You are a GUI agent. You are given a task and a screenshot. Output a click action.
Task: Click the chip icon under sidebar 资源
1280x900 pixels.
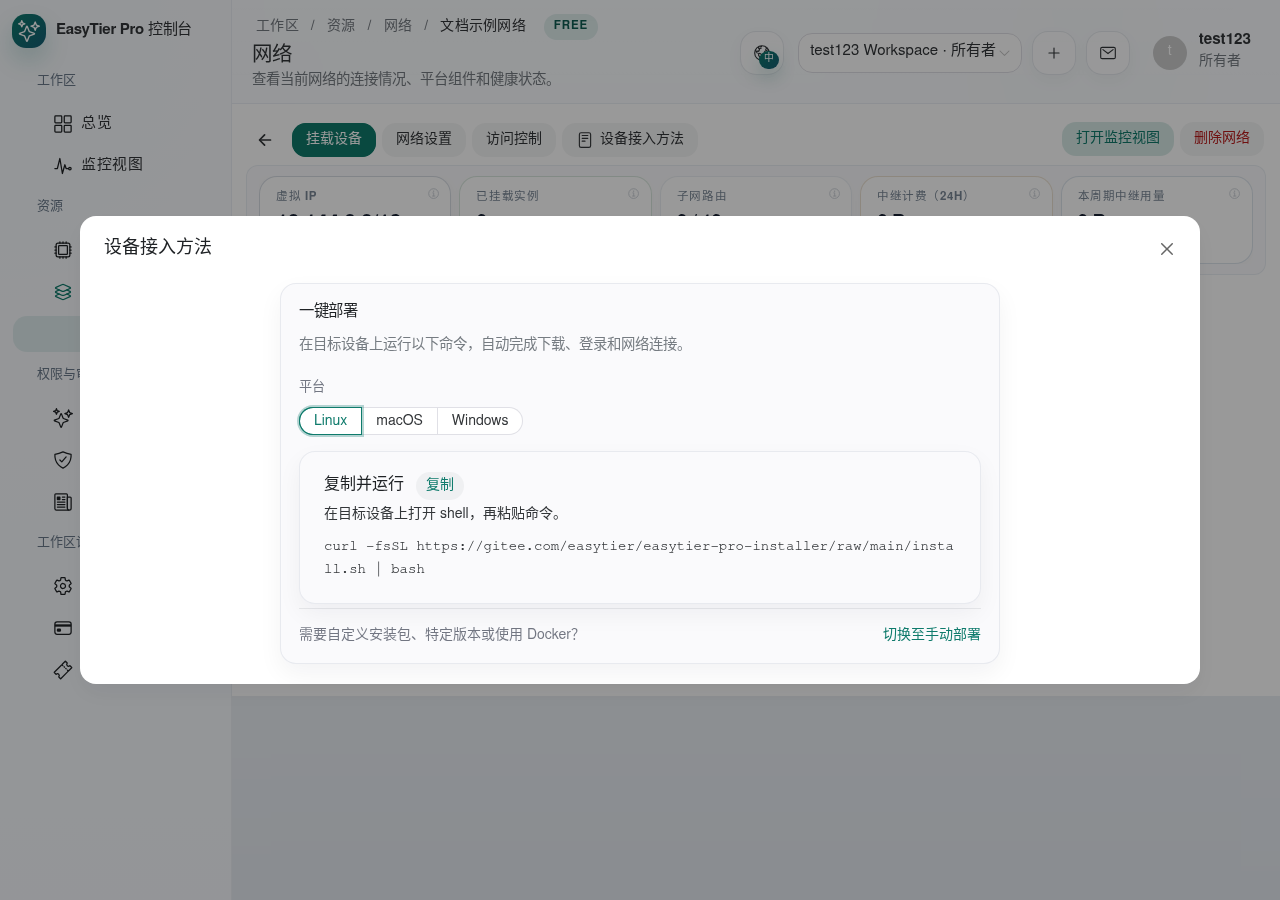(63, 250)
